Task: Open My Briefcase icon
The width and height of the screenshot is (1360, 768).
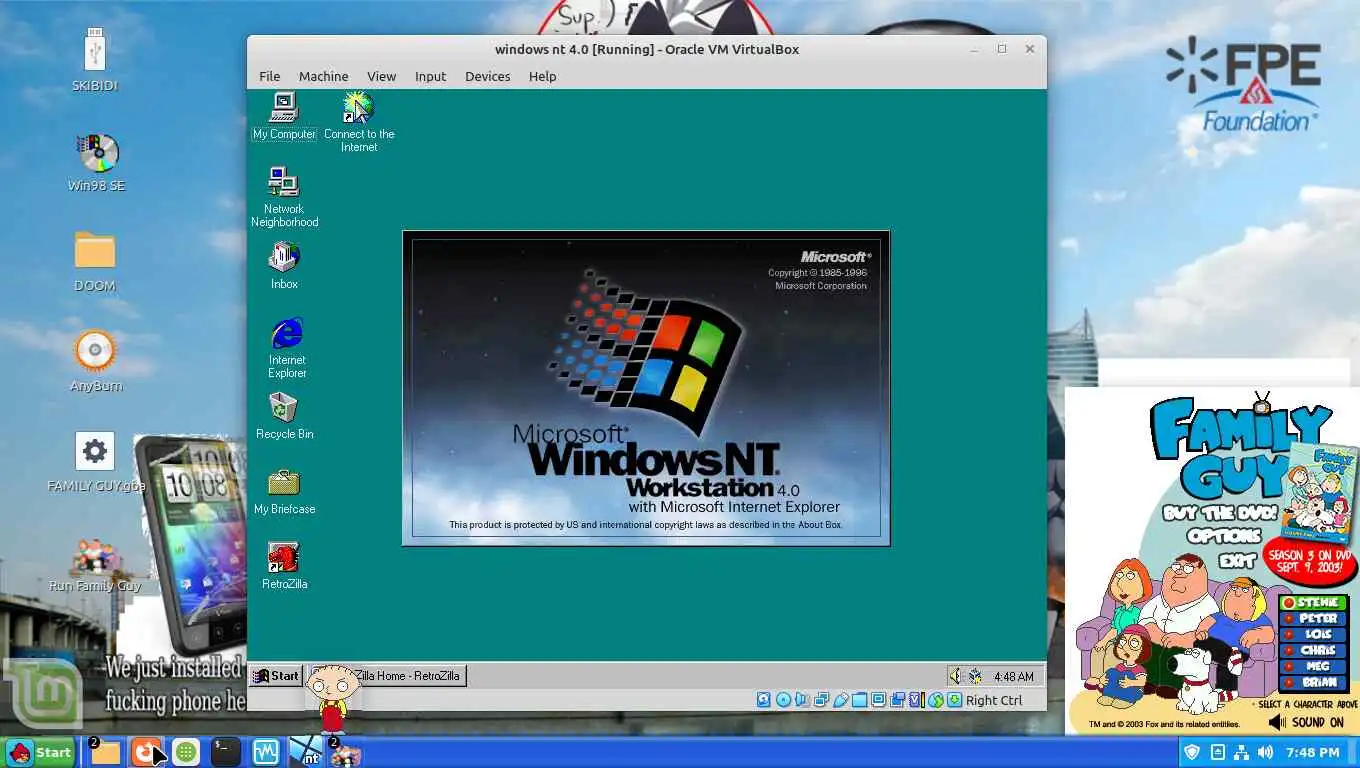Action: tap(284, 490)
